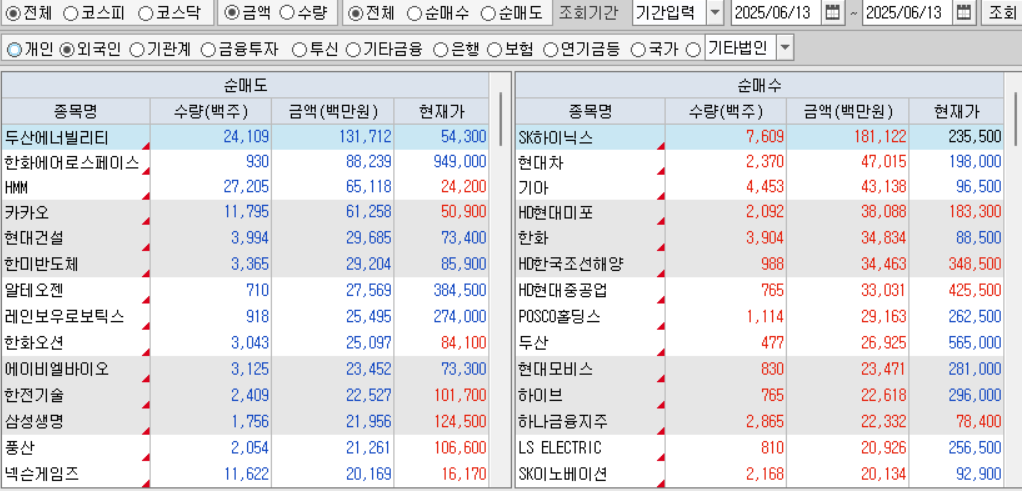Sort 순매도 table by 수량(백주) header
The image size is (1022, 491).
click(211, 112)
